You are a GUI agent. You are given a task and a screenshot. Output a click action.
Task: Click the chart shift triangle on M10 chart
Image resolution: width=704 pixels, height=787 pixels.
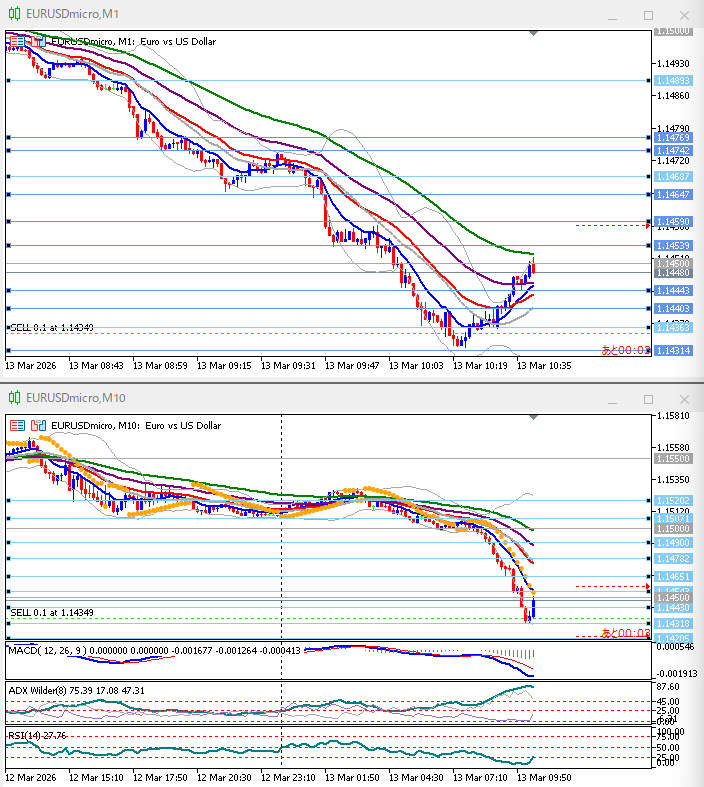click(x=532, y=417)
